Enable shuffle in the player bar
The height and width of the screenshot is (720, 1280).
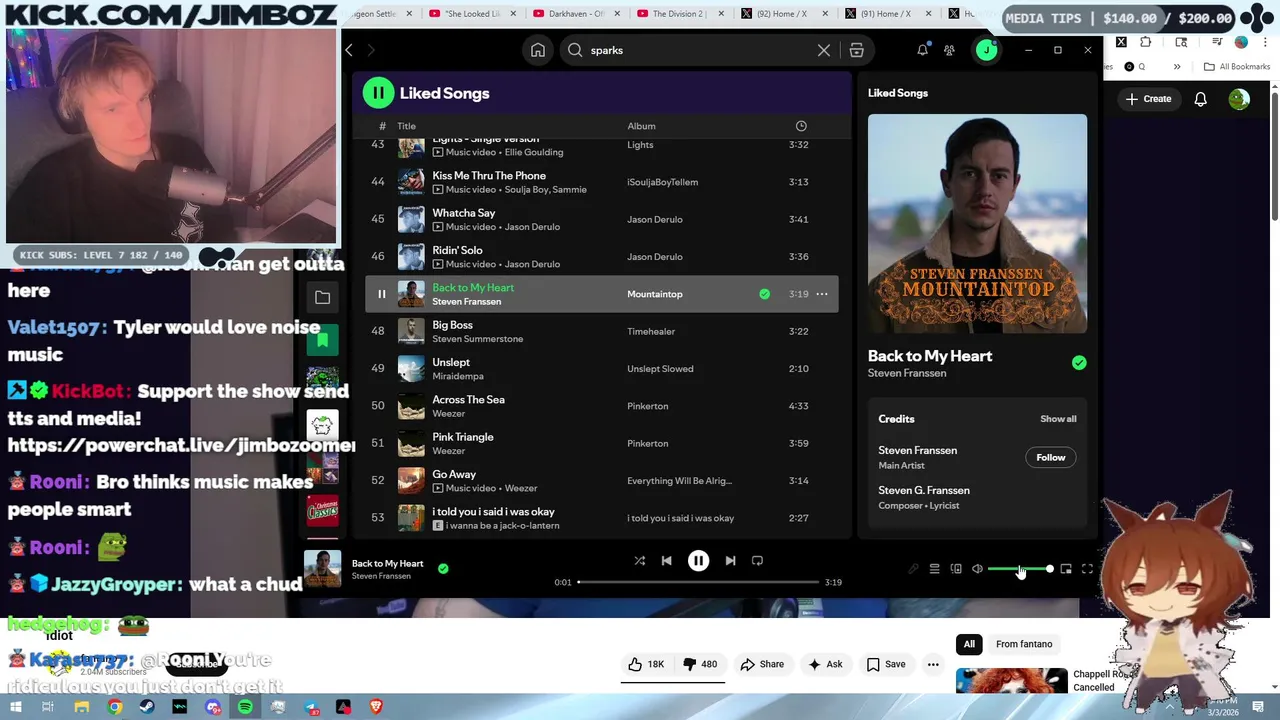point(640,561)
